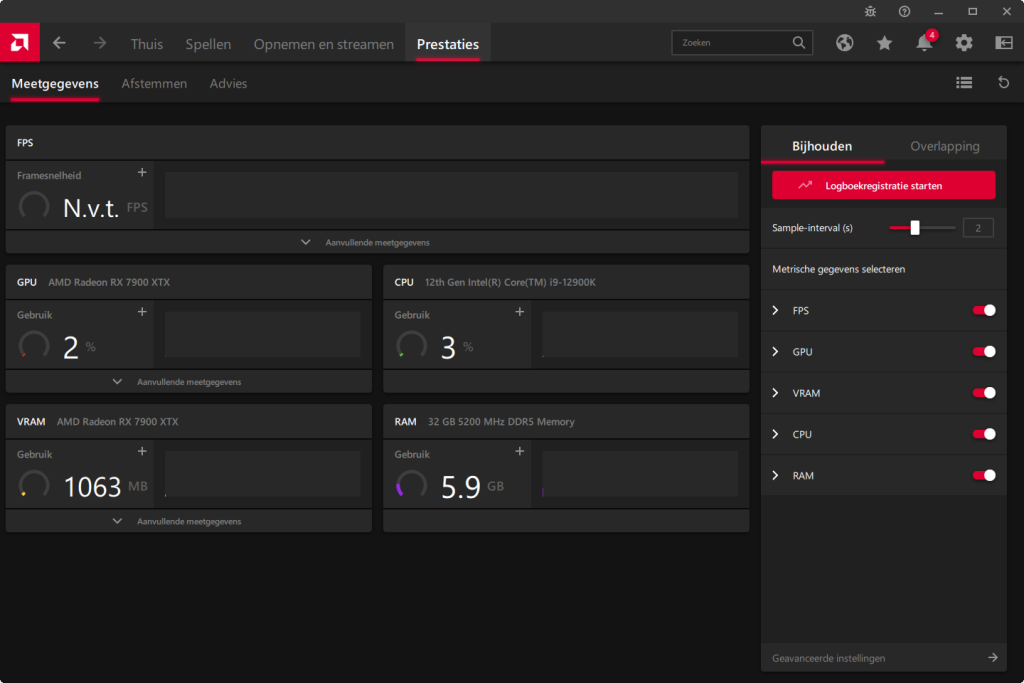The width and height of the screenshot is (1024, 683).
Task: Switch to Afstemmen subtab
Action: (x=154, y=84)
